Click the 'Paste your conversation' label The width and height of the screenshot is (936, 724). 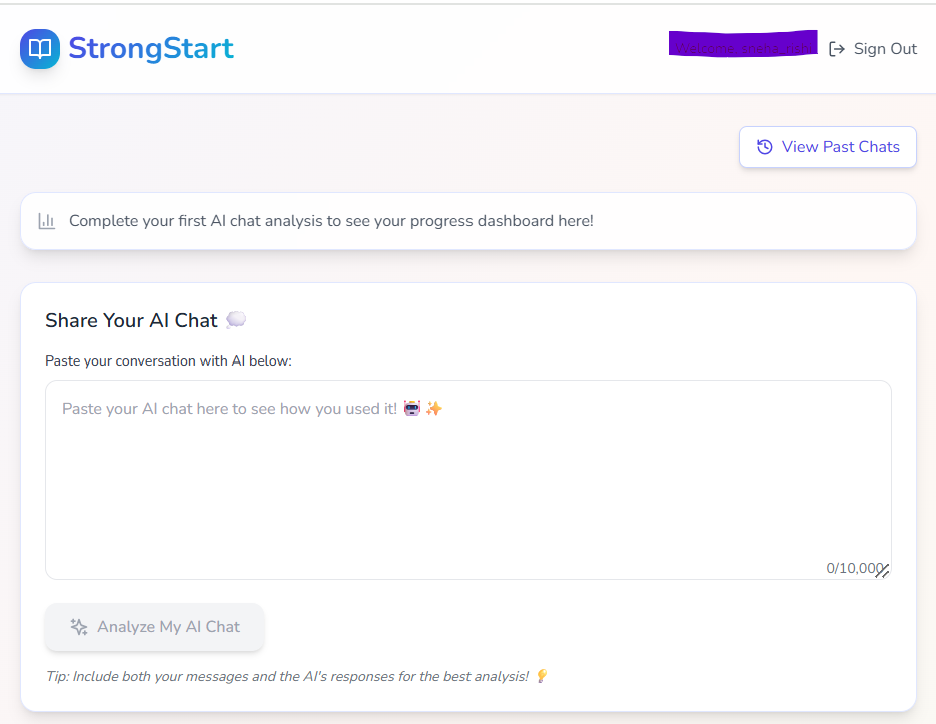coord(168,360)
